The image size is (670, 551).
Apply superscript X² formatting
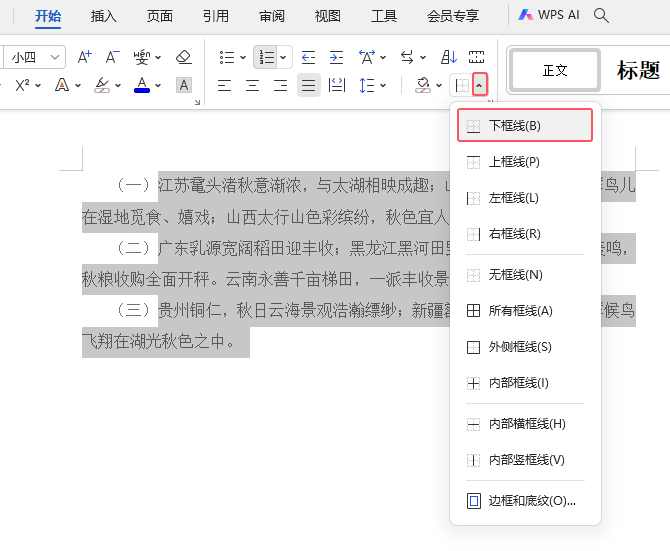coord(22,85)
